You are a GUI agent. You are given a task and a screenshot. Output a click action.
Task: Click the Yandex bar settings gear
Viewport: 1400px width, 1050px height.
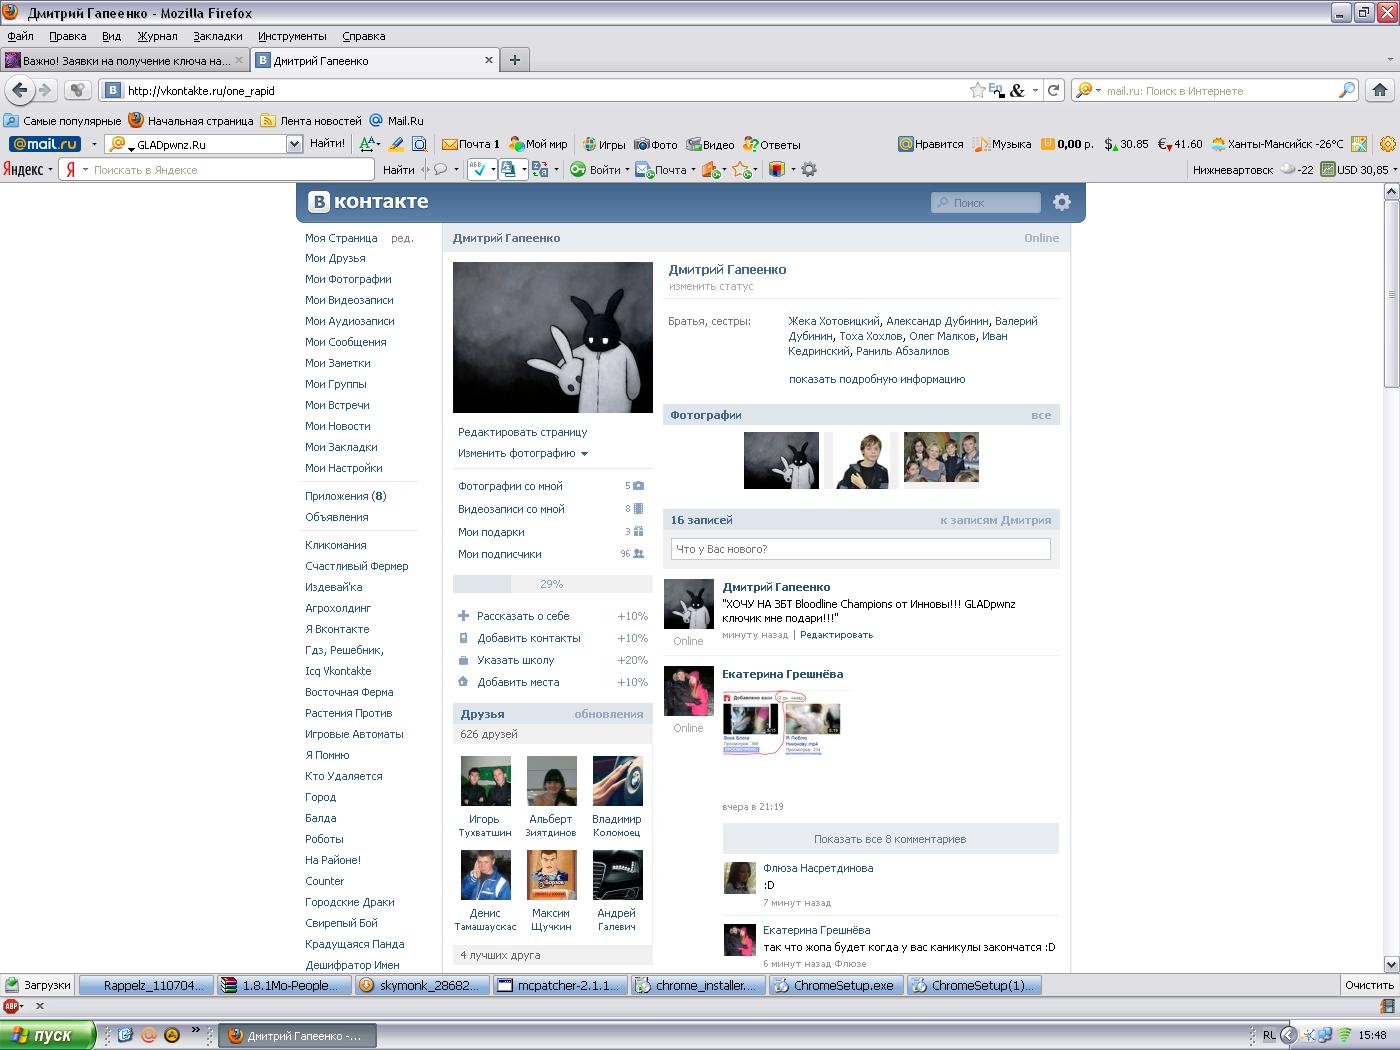pyautogui.click(x=809, y=170)
